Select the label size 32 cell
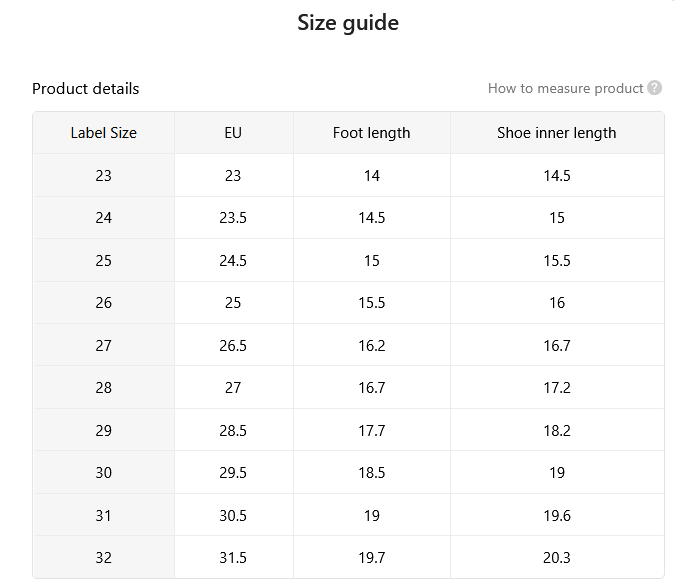This screenshot has width=678, height=588. (104, 557)
